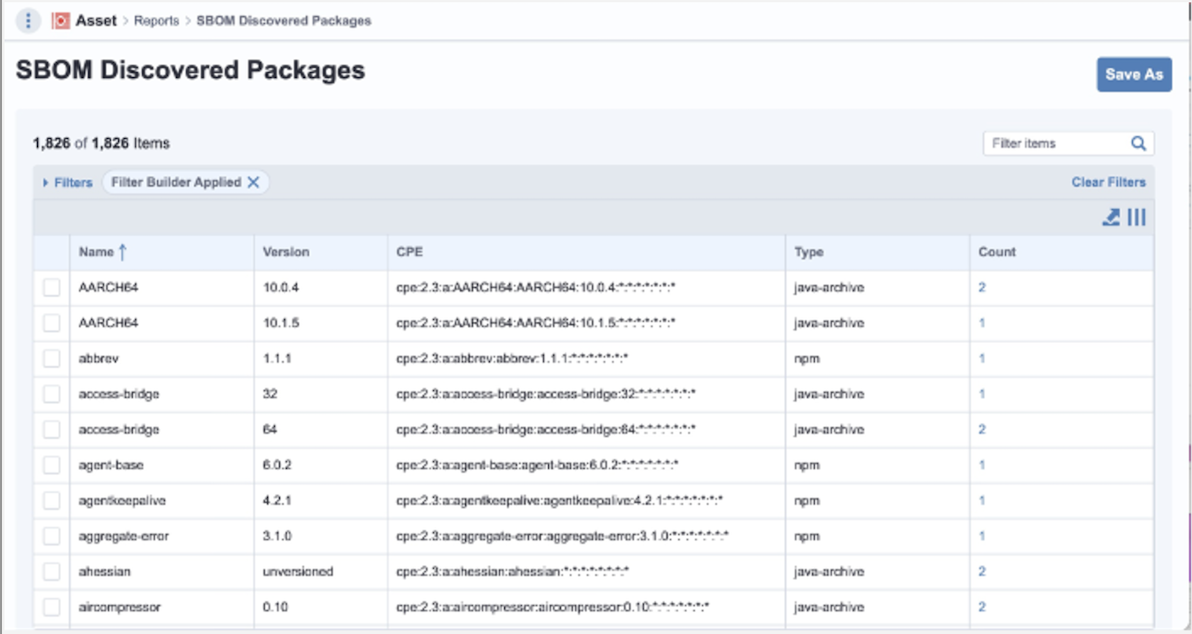Screen dimensions: 1192x634
Task: Open the column chooser icon
Action: pyautogui.click(x=1137, y=217)
